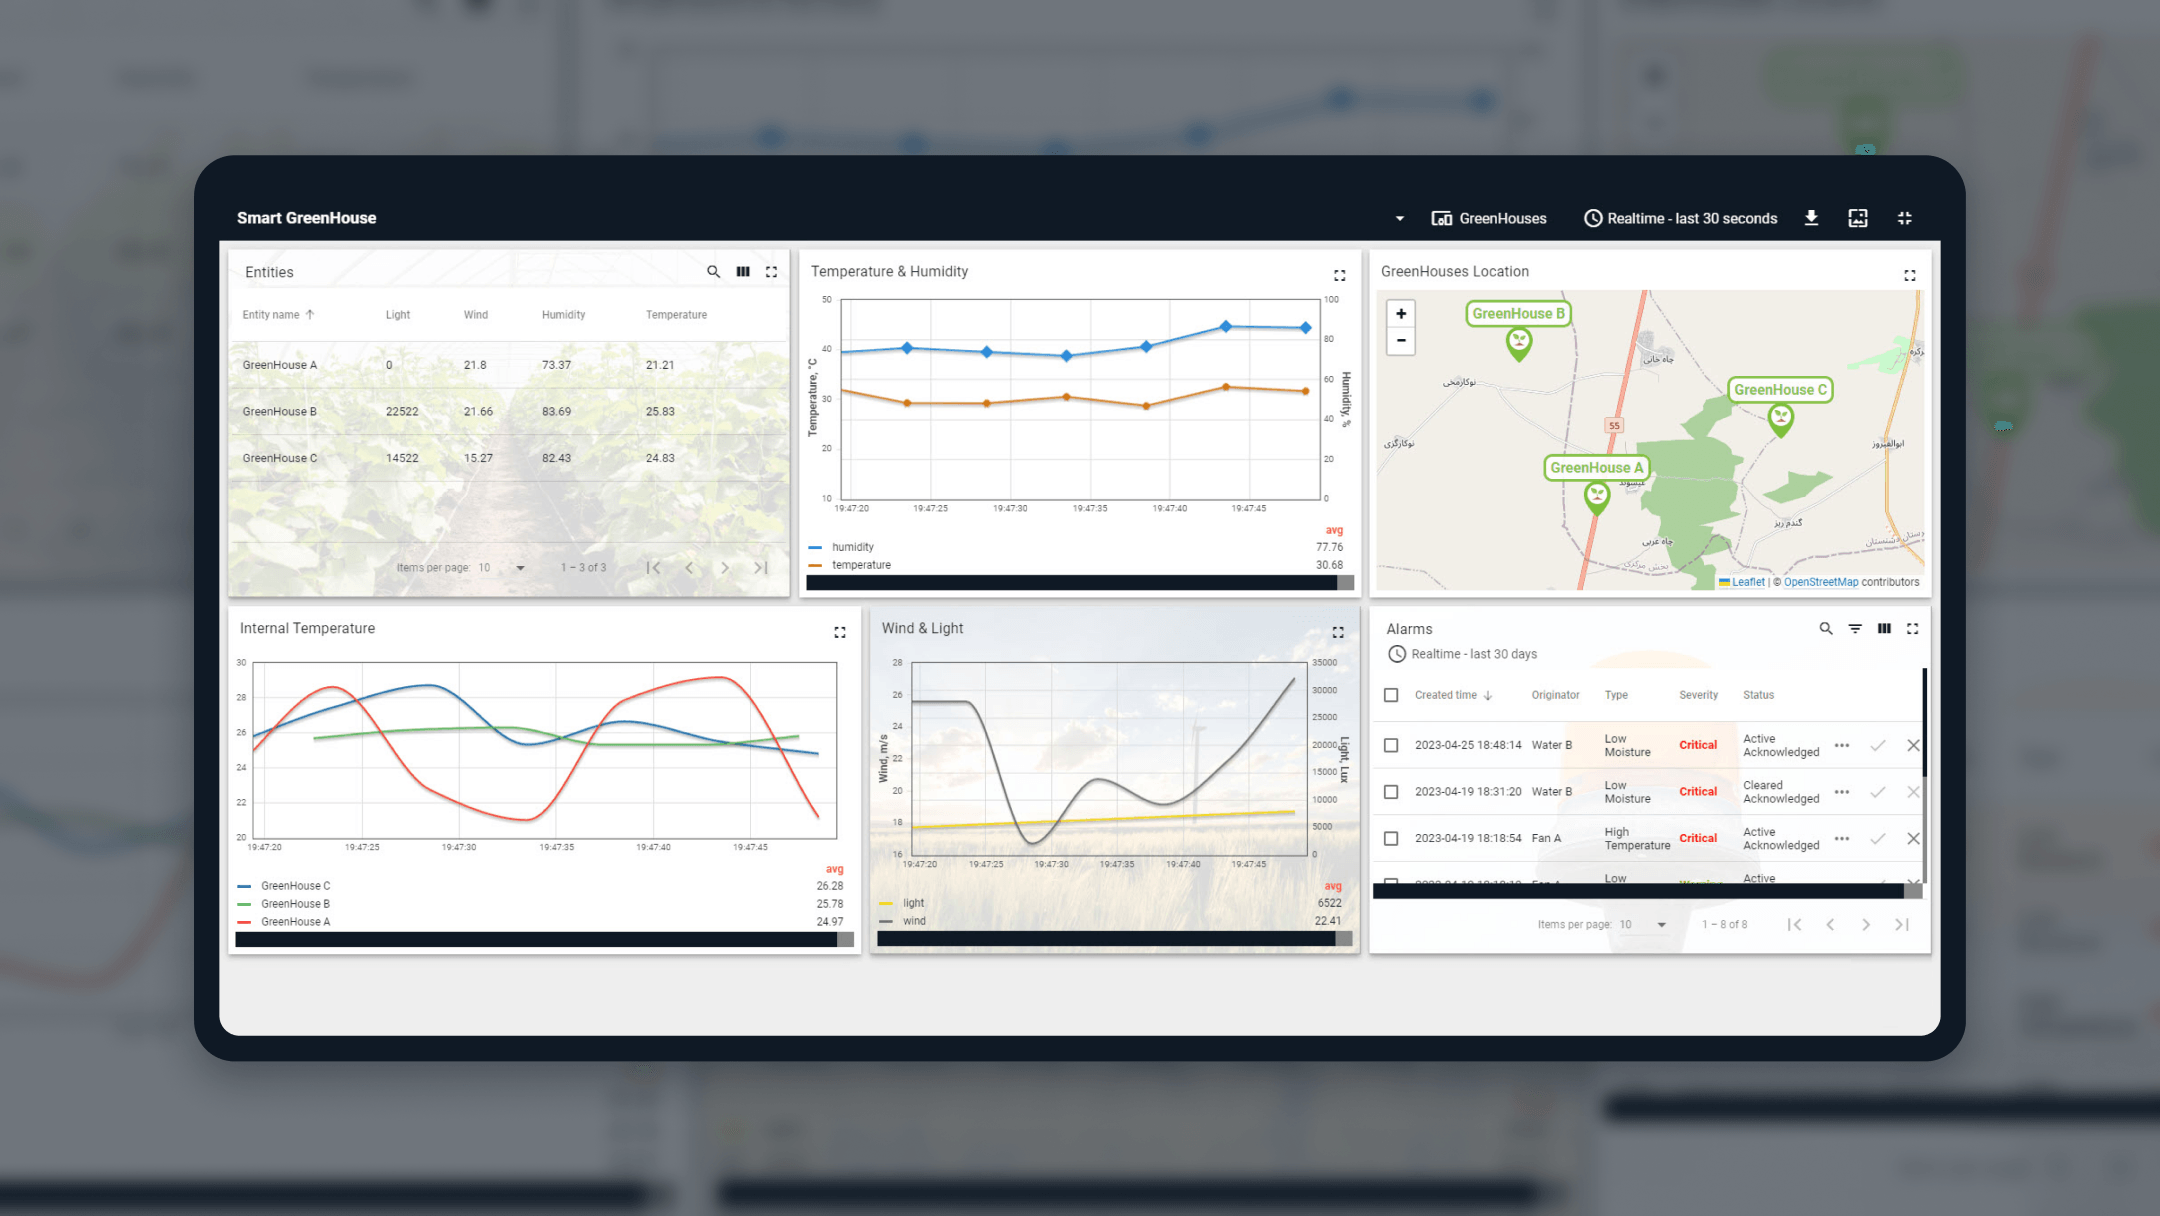Open details menu for Fan A alarm

(1842, 838)
